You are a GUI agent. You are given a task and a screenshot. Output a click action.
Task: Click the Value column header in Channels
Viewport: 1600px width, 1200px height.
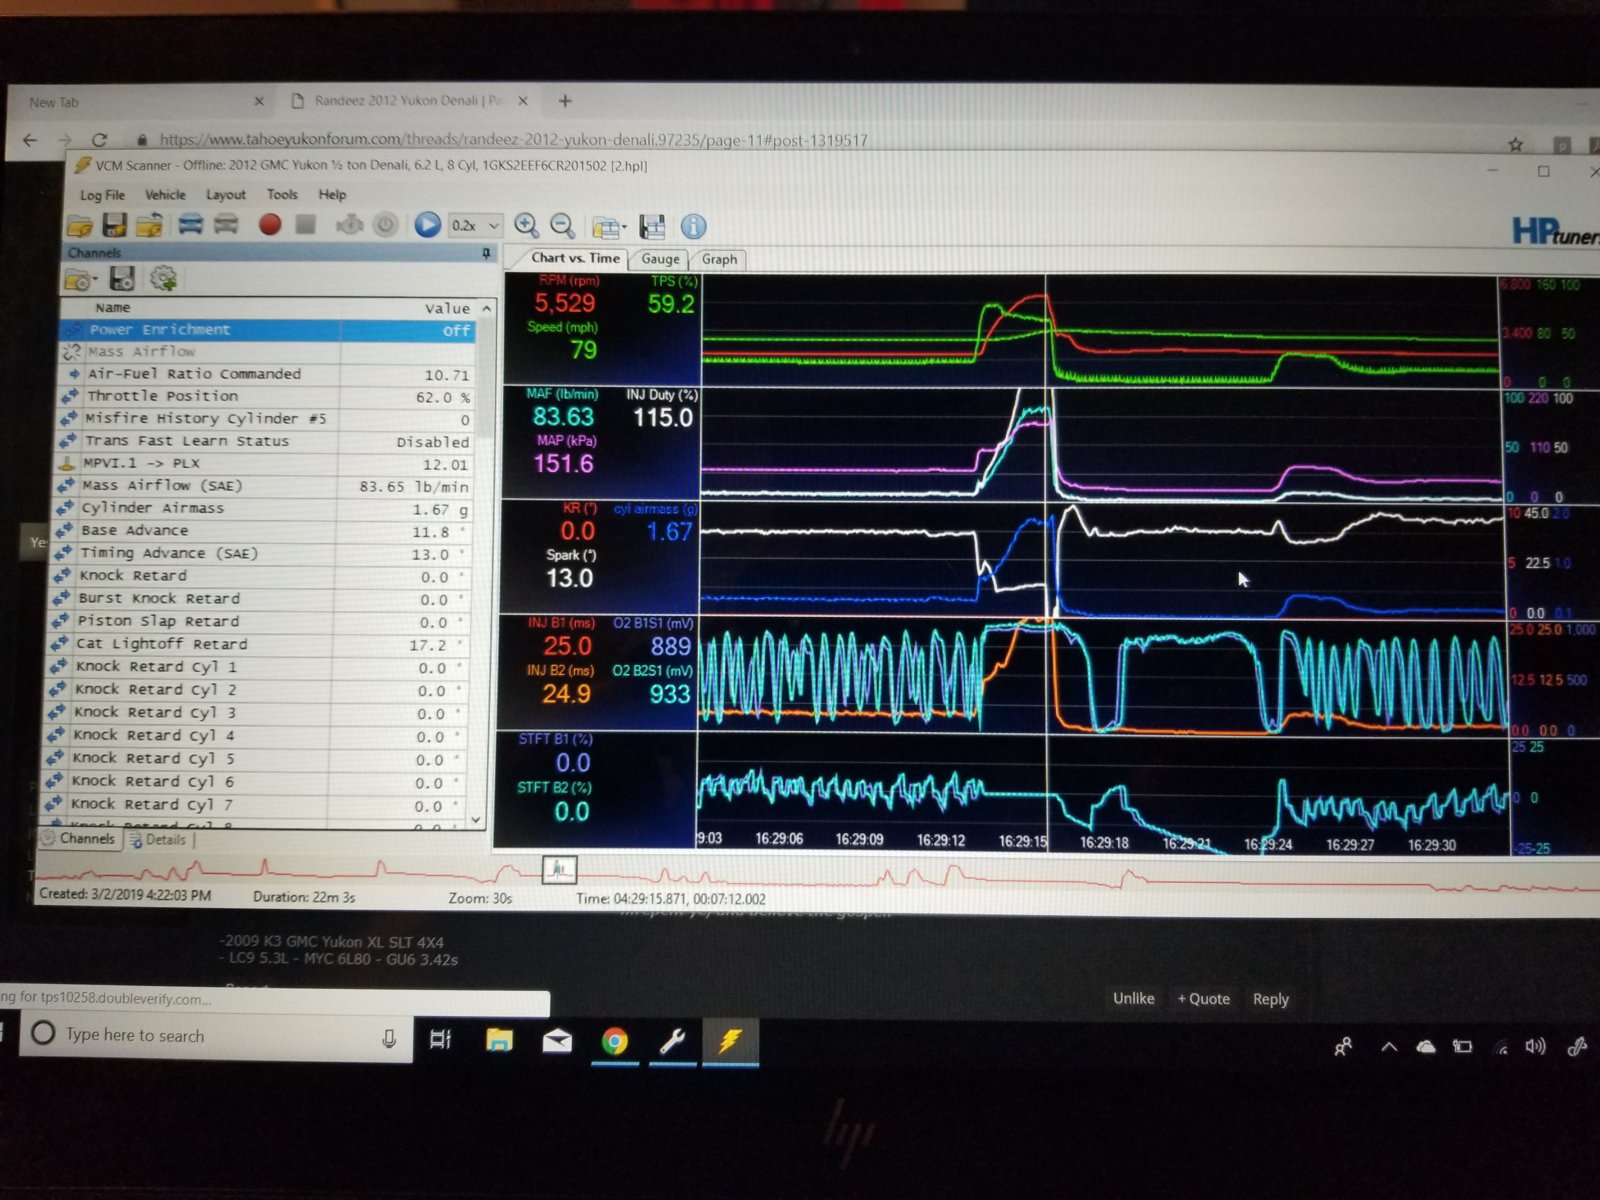(447, 309)
